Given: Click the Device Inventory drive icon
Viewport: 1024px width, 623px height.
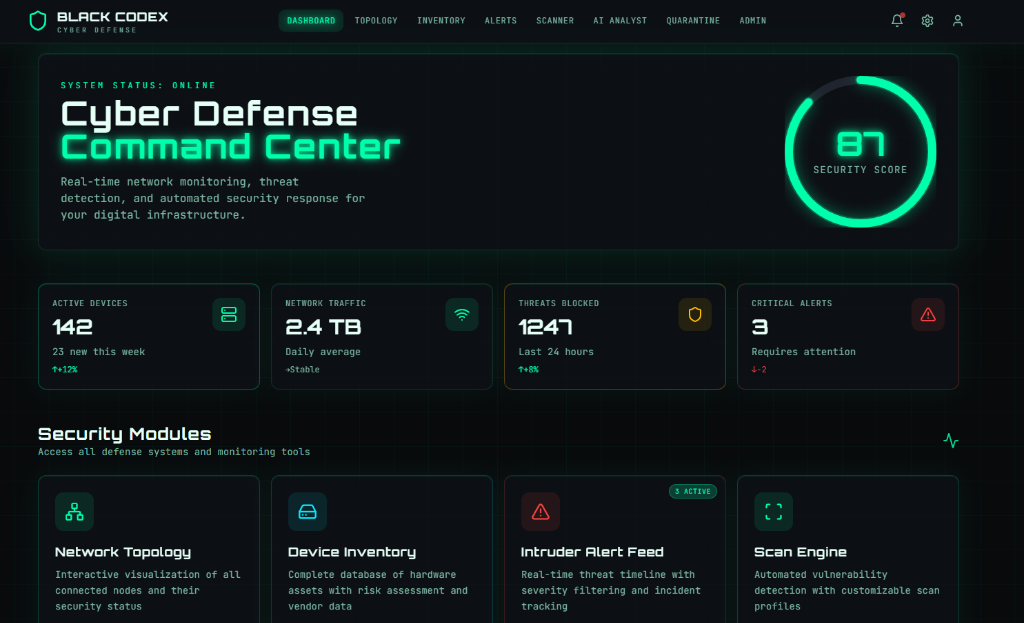Looking at the screenshot, I should (x=308, y=511).
